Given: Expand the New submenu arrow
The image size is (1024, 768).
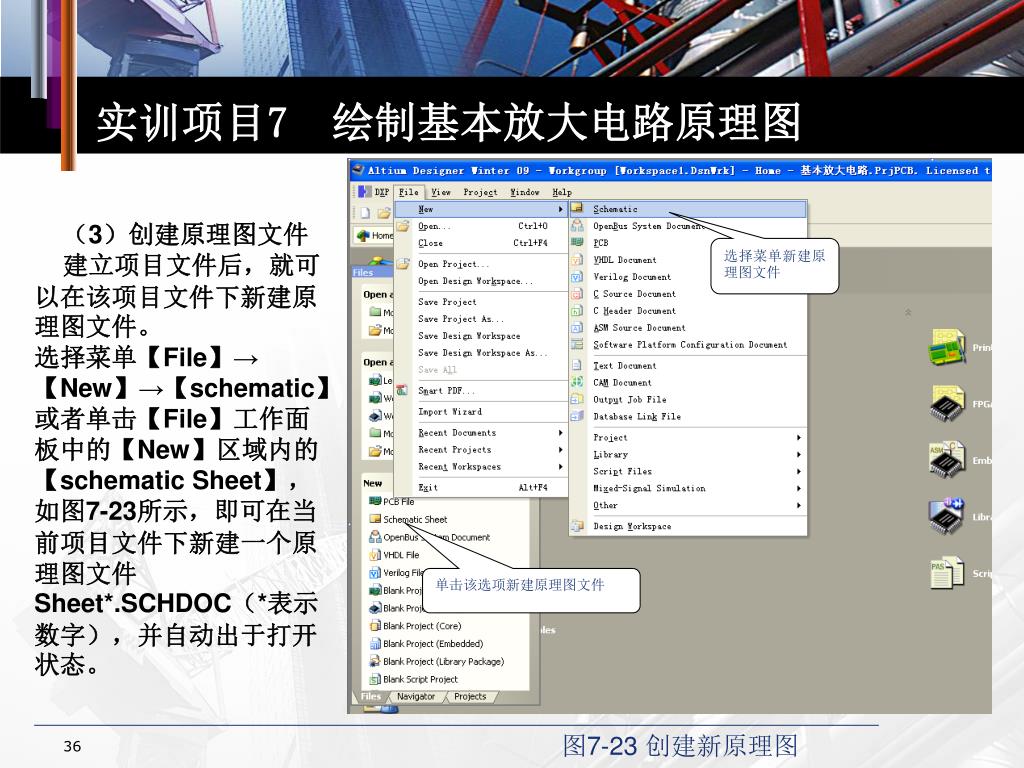Looking at the screenshot, I should [560, 209].
